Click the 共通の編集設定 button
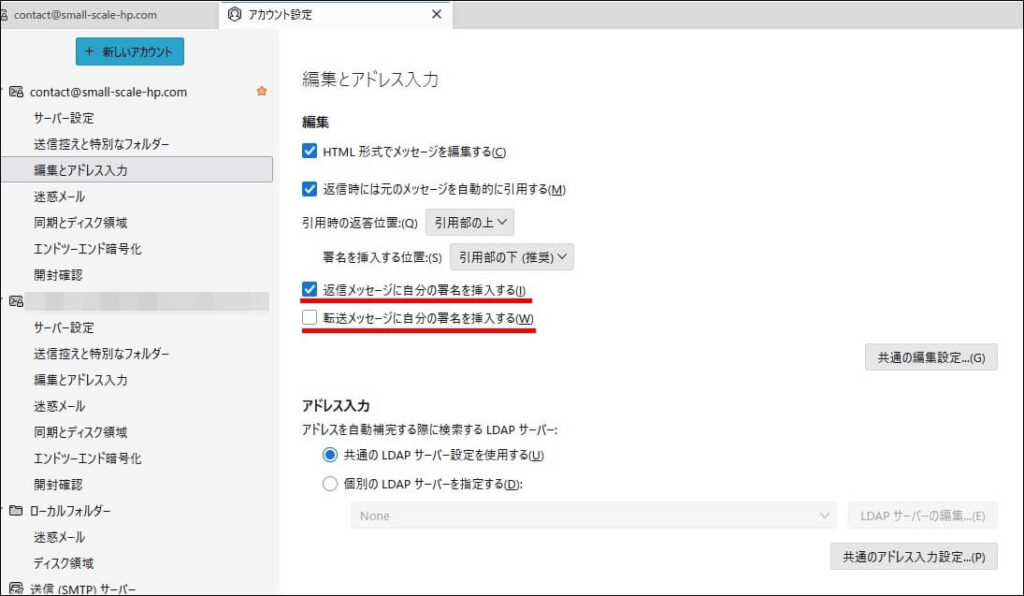This screenshot has width=1024, height=596. pyautogui.click(x=930, y=357)
